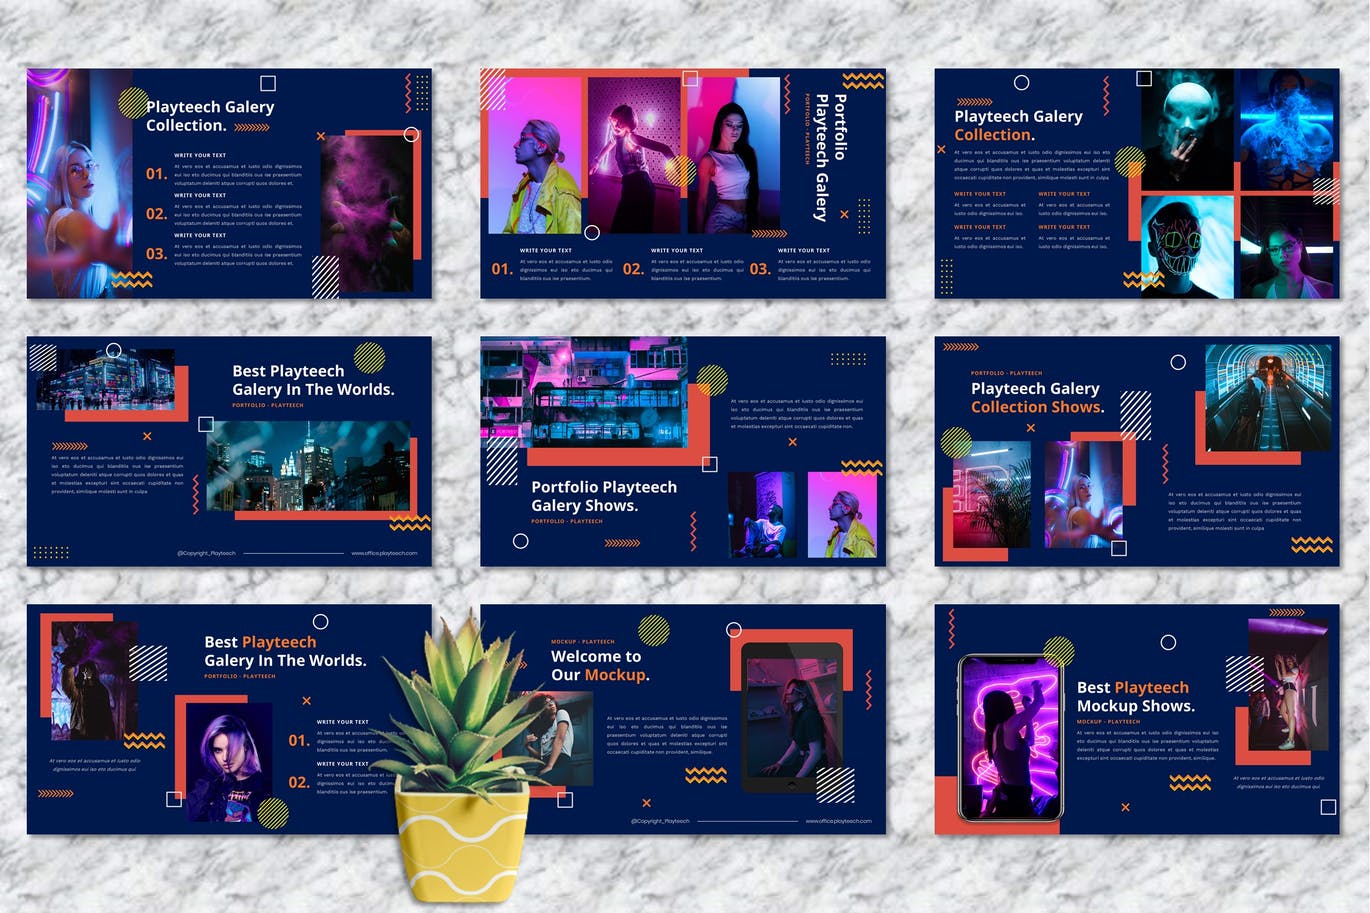This screenshot has width=1370, height=913.
Task: Click the iPhone mockup with neon dancer
Action: coord(1010,737)
